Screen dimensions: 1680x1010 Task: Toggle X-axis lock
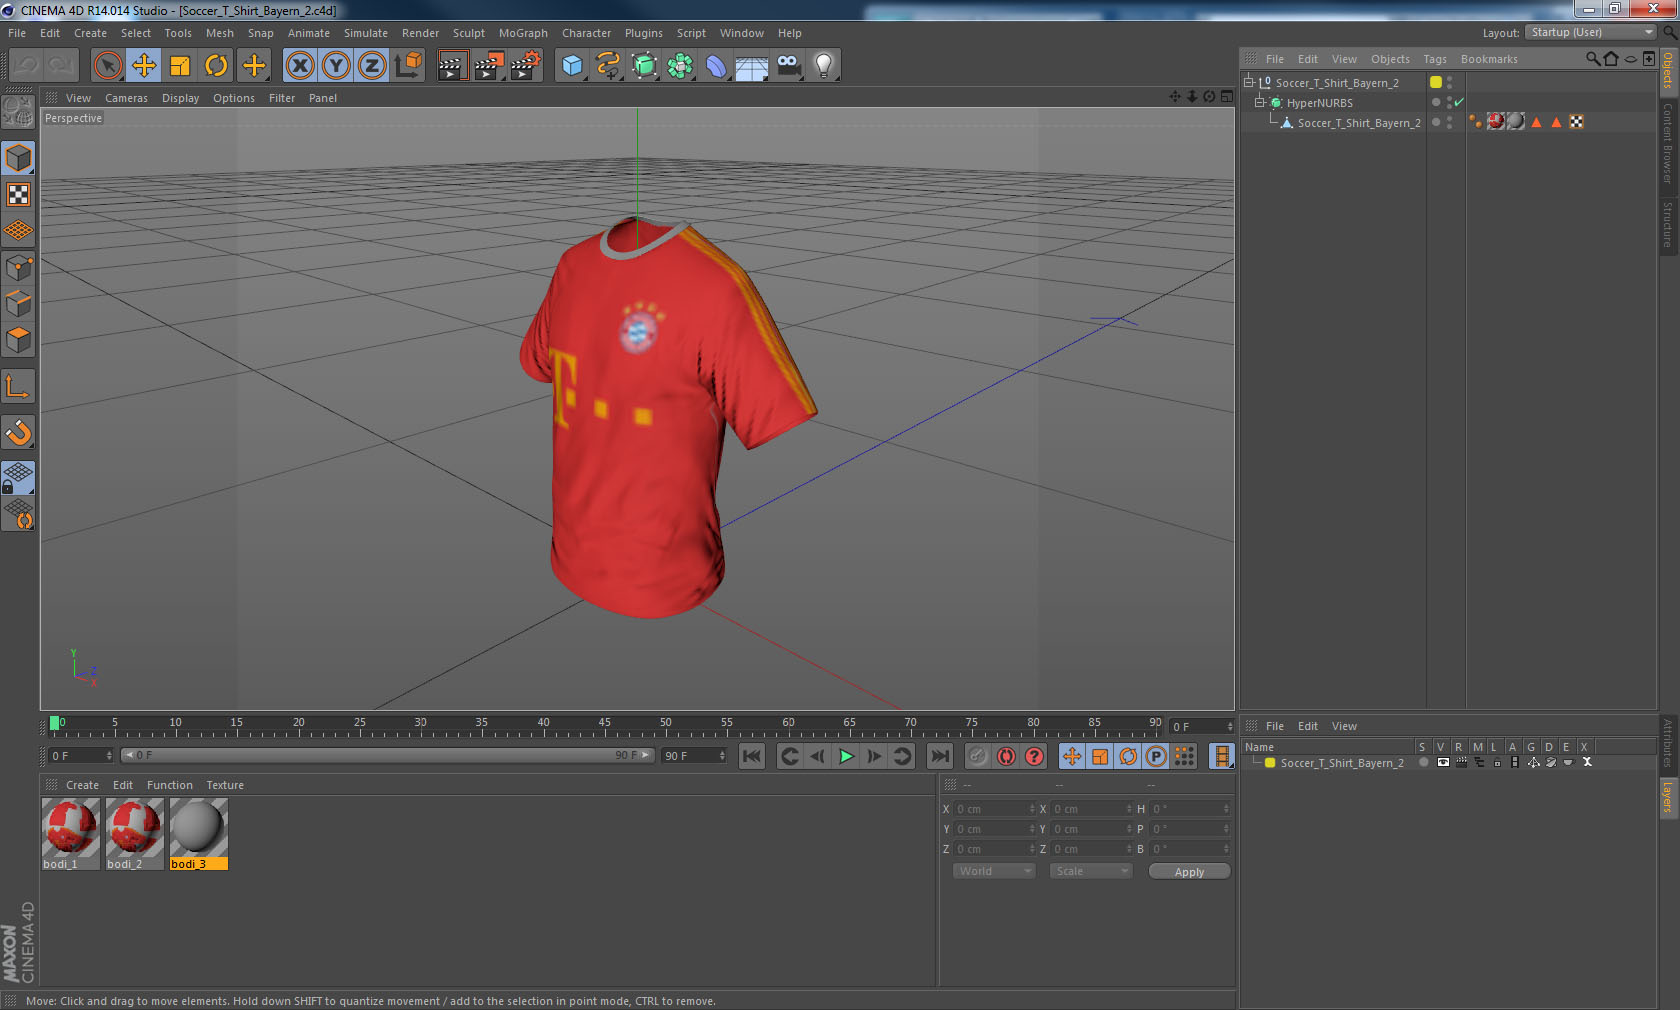click(299, 66)
